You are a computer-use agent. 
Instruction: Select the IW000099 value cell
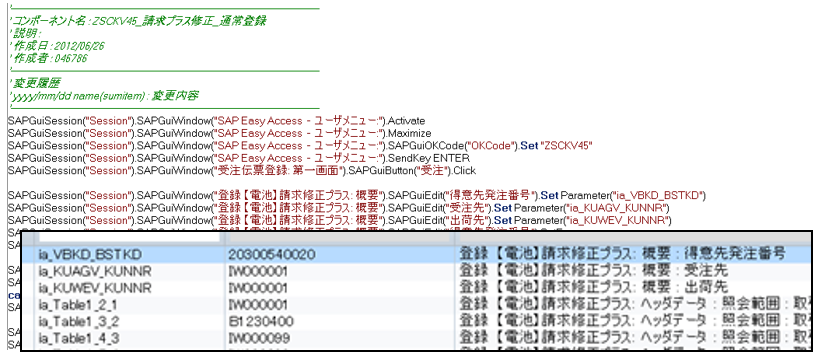point(261,338)
